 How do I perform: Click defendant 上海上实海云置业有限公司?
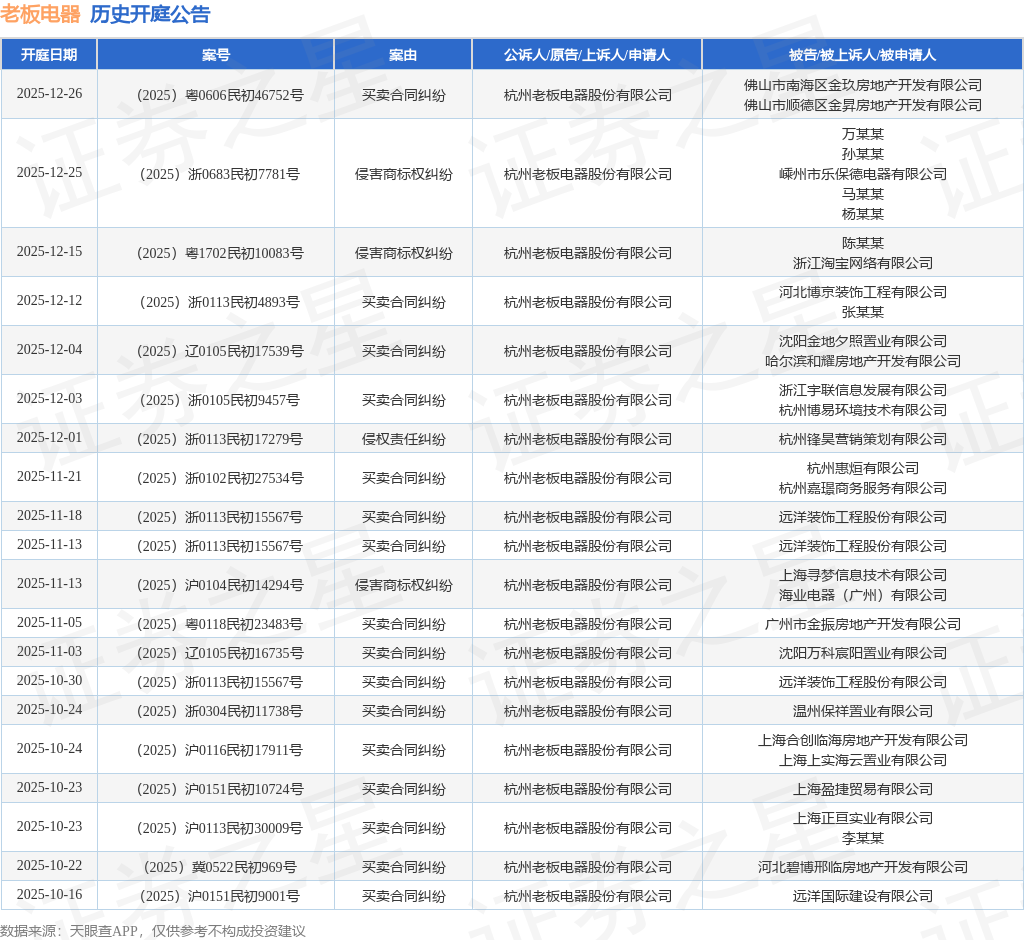coord(863,760)
